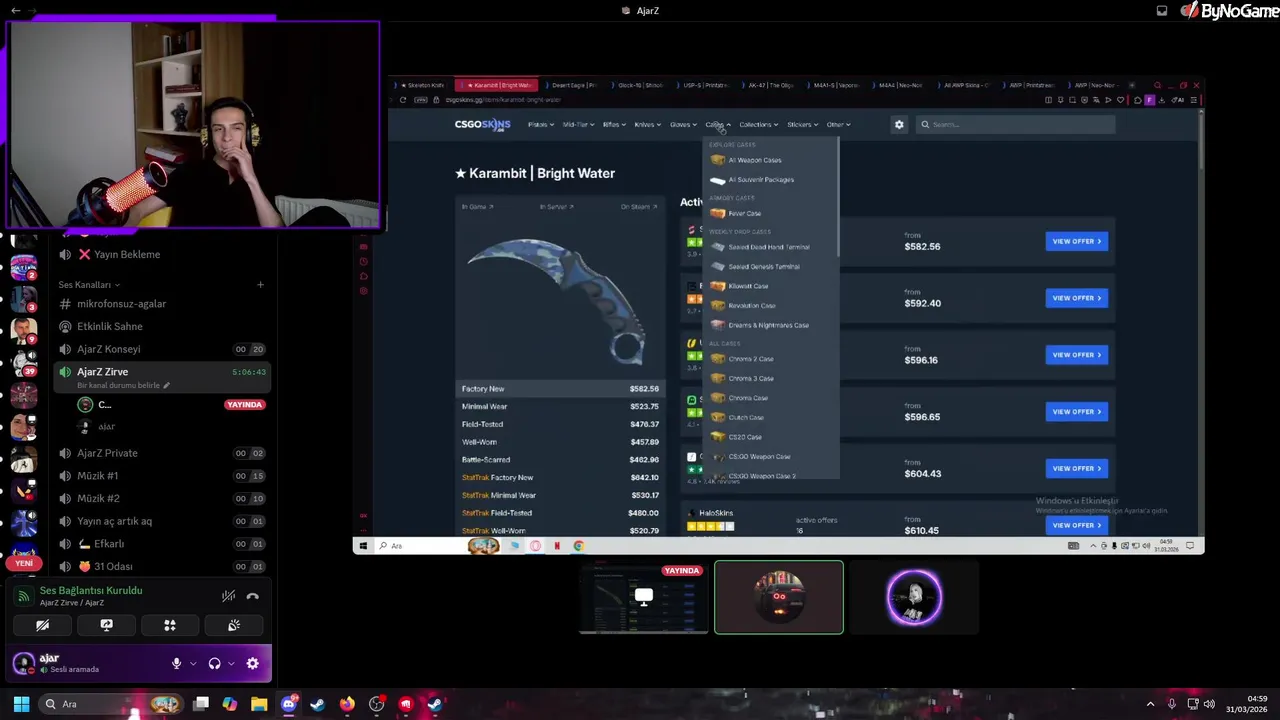Select StatTrak Factory New price row
This screenshot has height=720, width=1280.
(560, 477)
